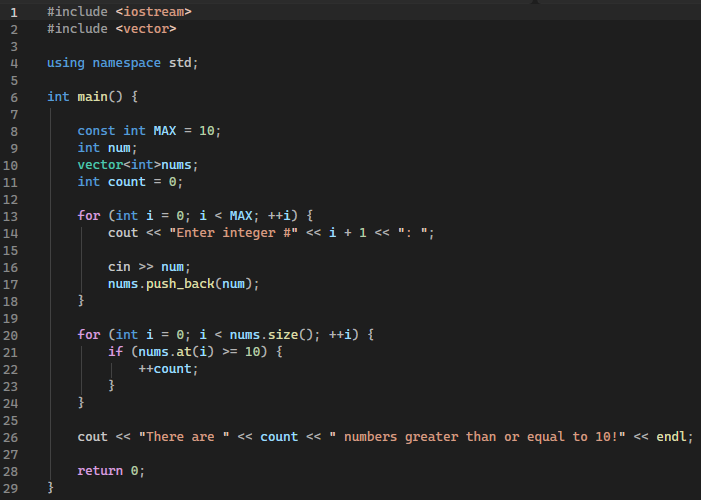This screenshot has width=701, height=500.
Task: Click the 'at' method call on line 21
Action: 184,352
